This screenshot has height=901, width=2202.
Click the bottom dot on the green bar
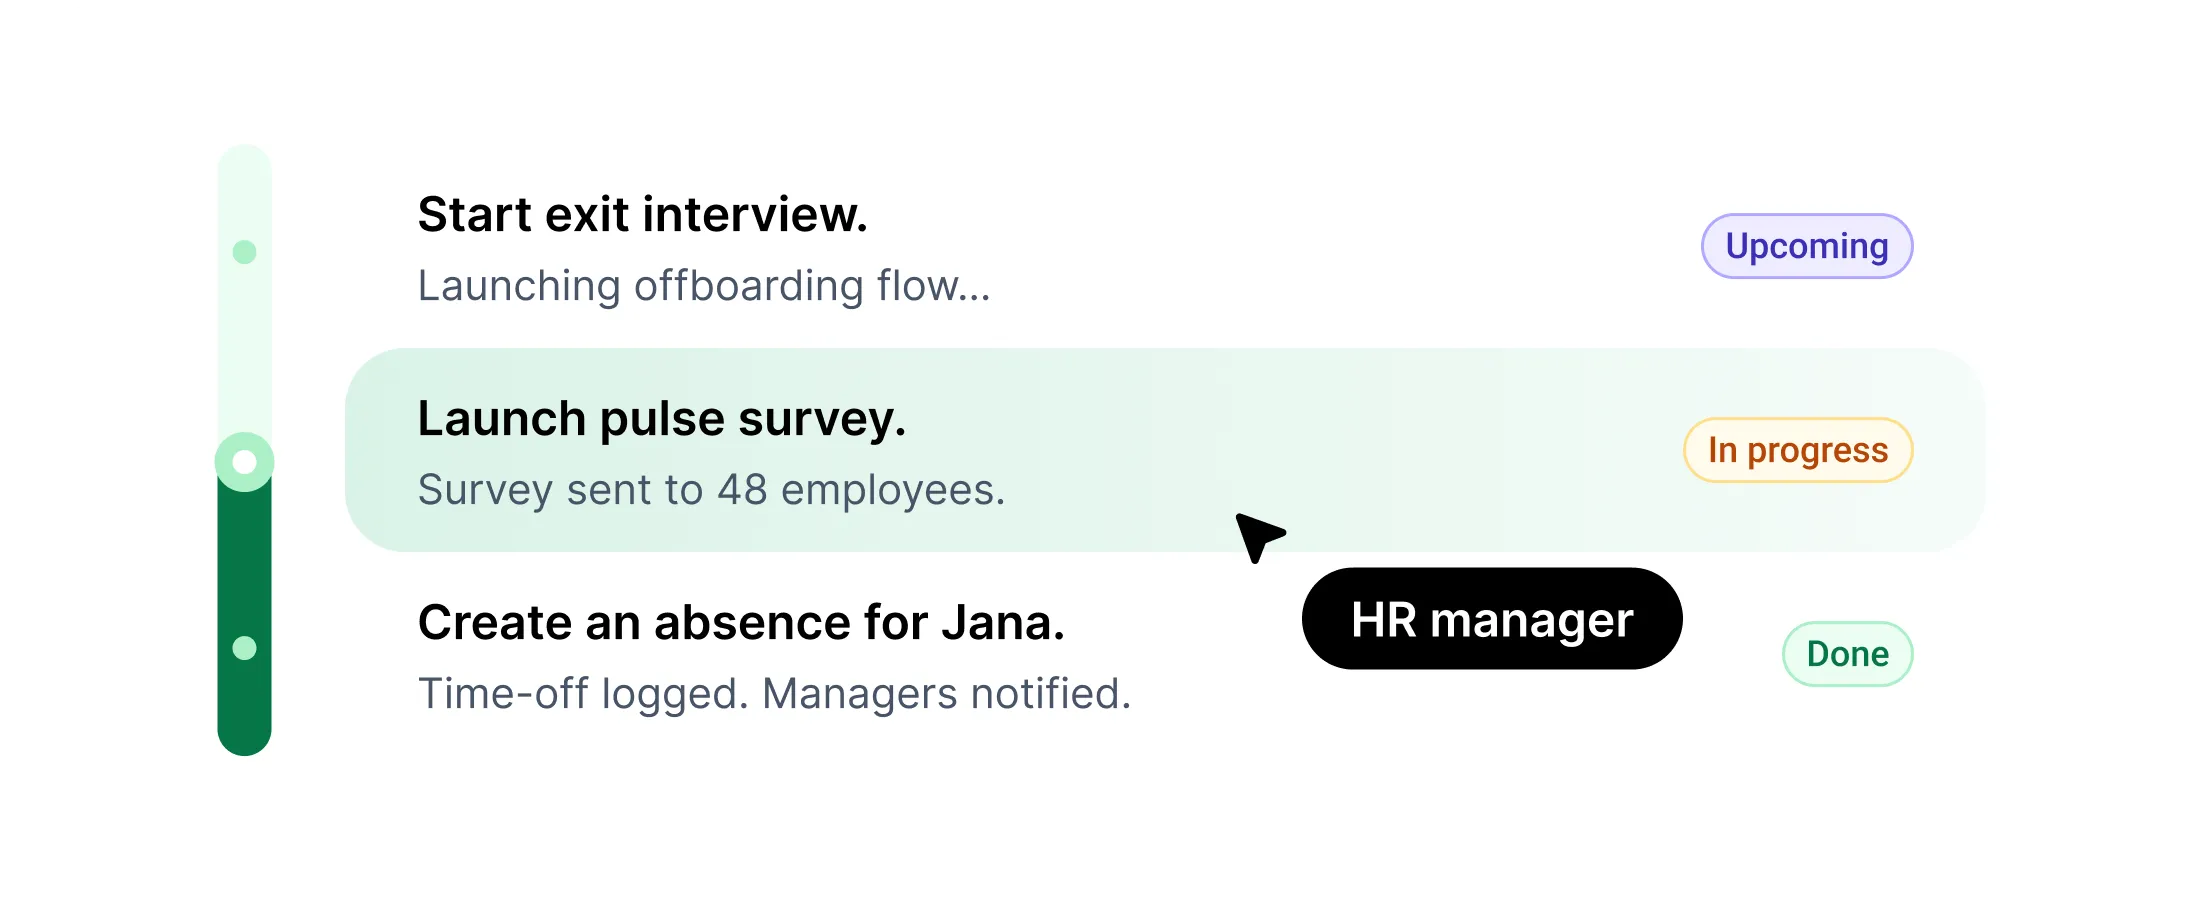click(x=244, y=648)
